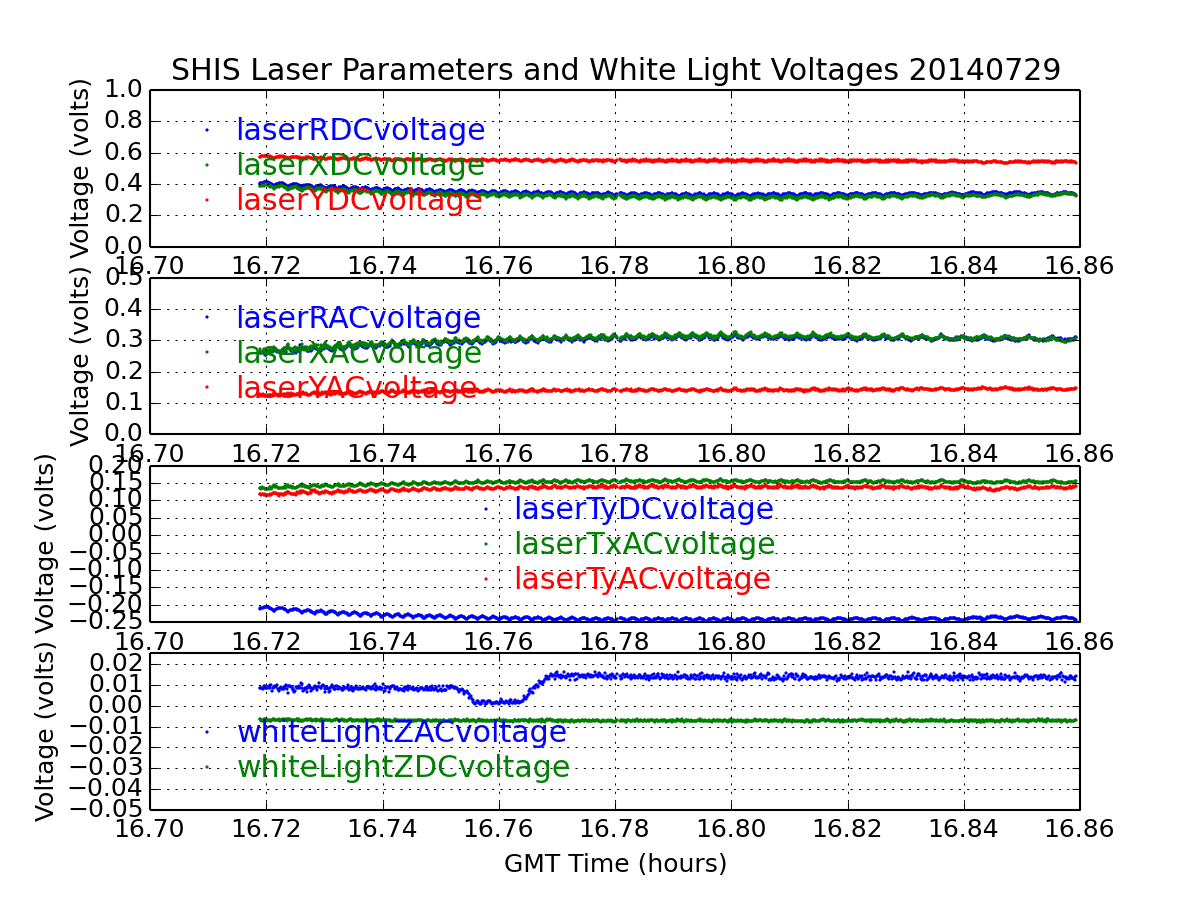This screenshot has height=900, width=1200.
Task: Click the GMT Time (hours) axis label
Action: click(615, 863)
